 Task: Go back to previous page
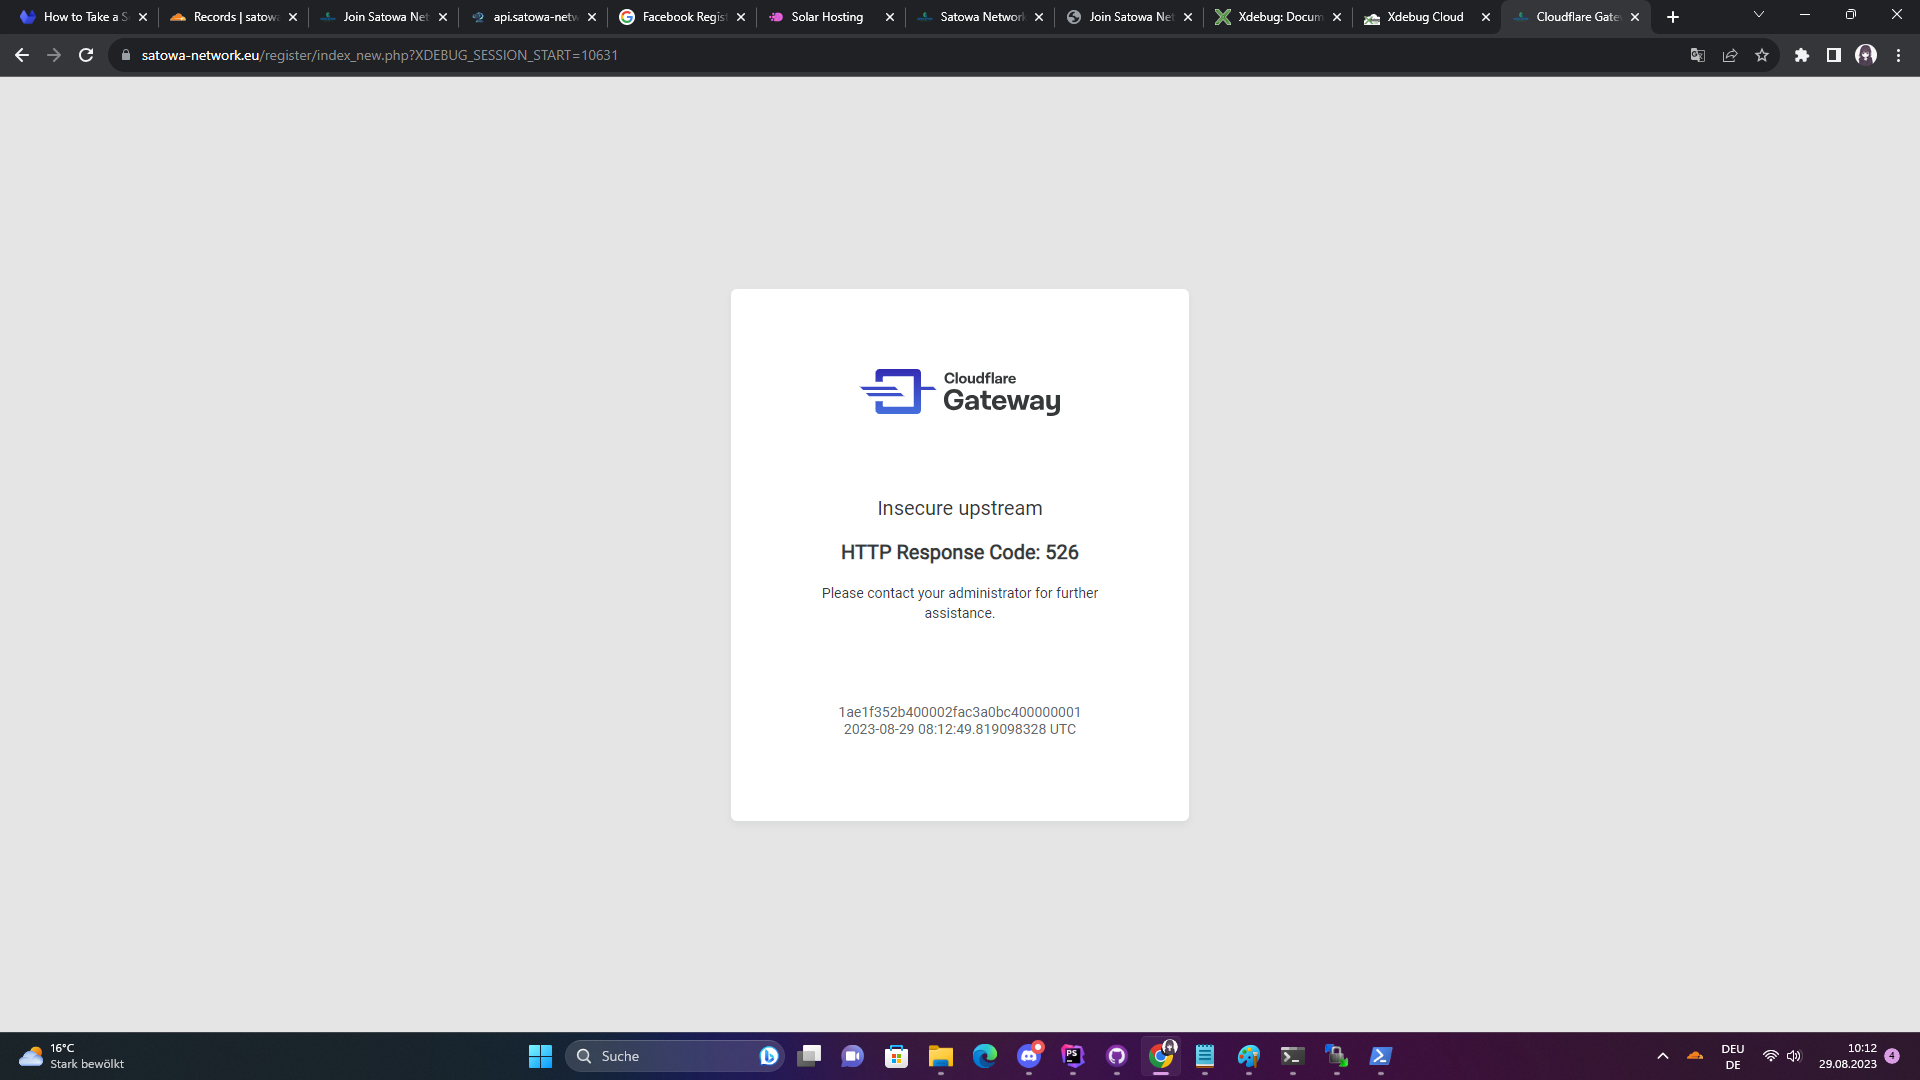coord(22,55)
